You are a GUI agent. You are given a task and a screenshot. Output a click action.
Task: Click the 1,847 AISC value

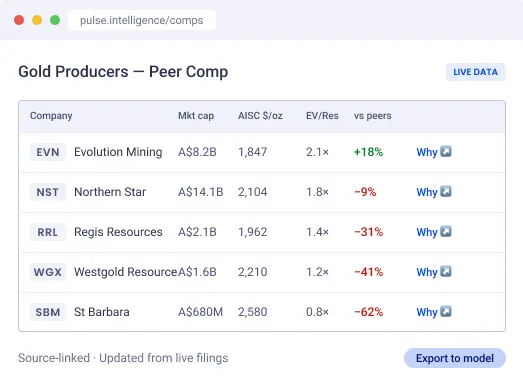252,152
